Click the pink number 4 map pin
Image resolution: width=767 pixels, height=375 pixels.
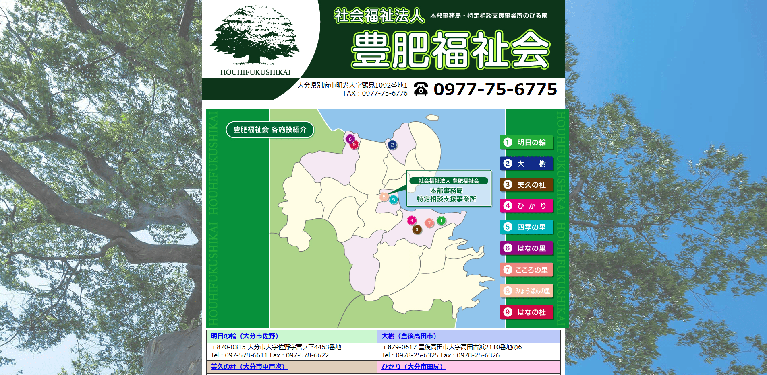[412, 220]
